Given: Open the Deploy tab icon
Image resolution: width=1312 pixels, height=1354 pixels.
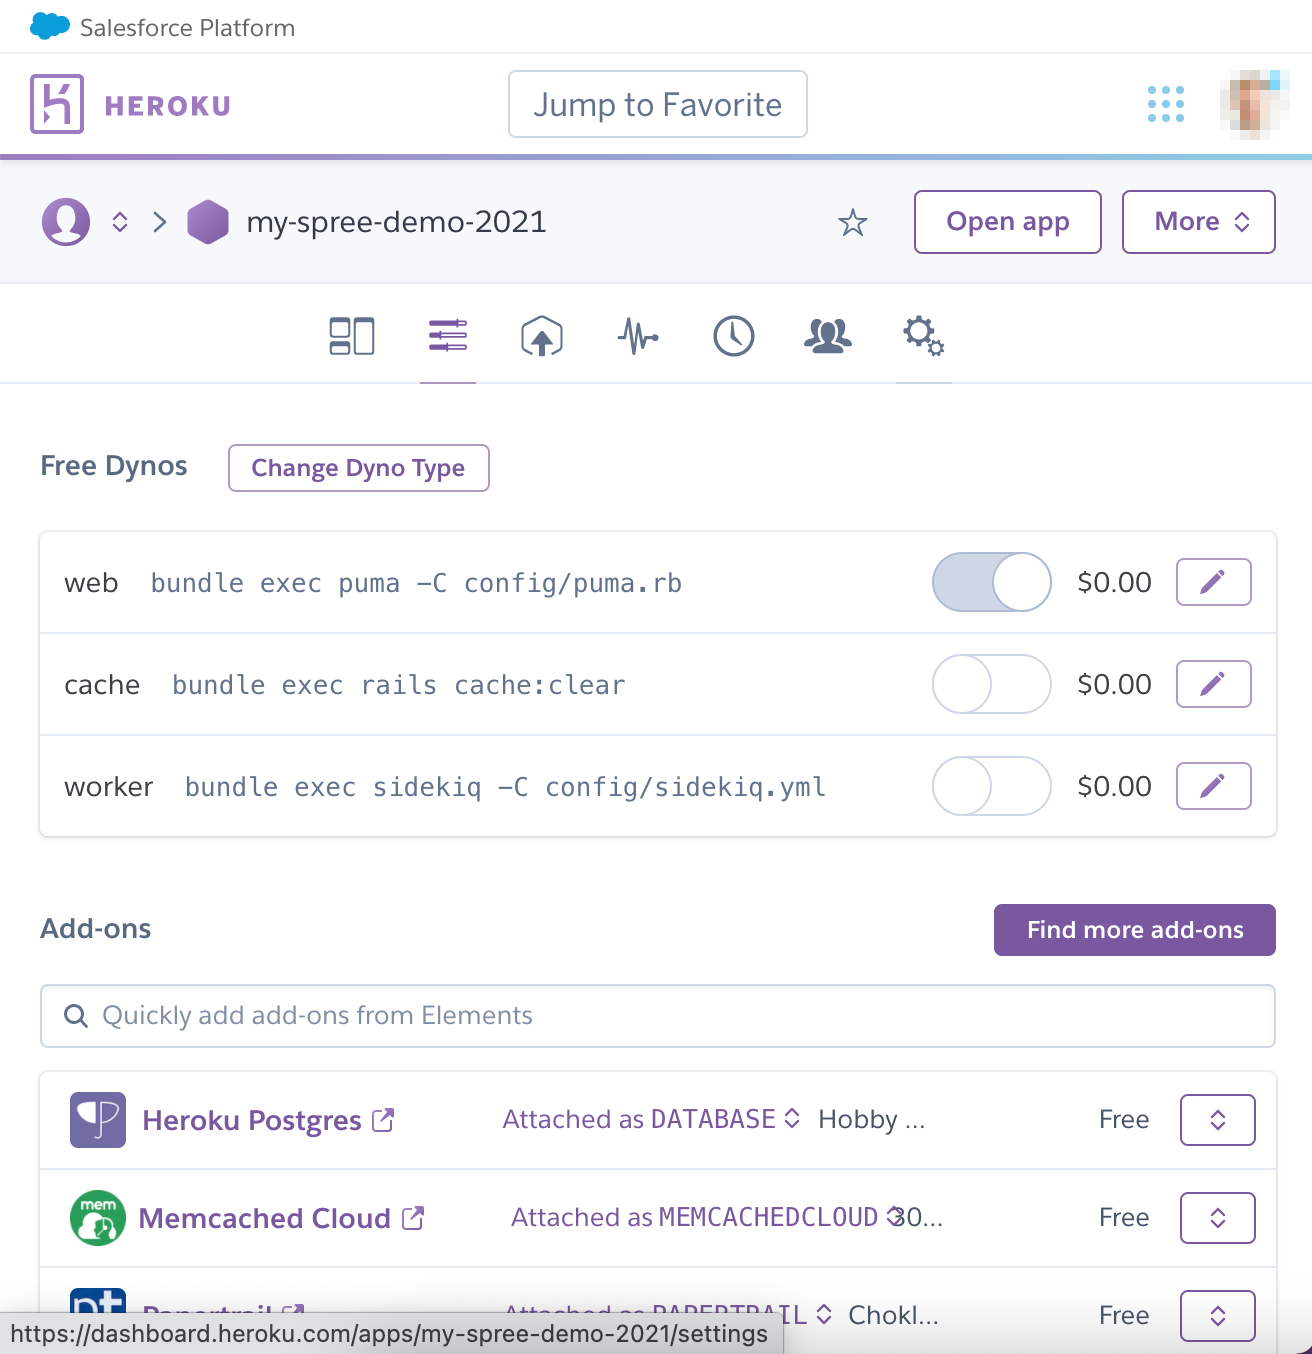Looking at the screenshot, I should click(x=542, y=336).
